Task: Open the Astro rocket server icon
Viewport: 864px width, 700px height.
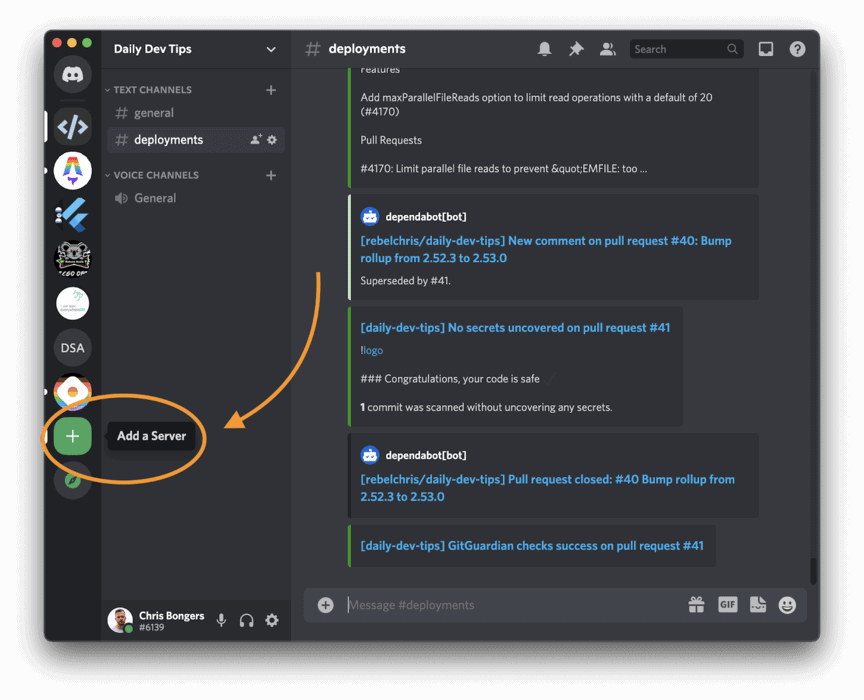Action: (73, 171)
